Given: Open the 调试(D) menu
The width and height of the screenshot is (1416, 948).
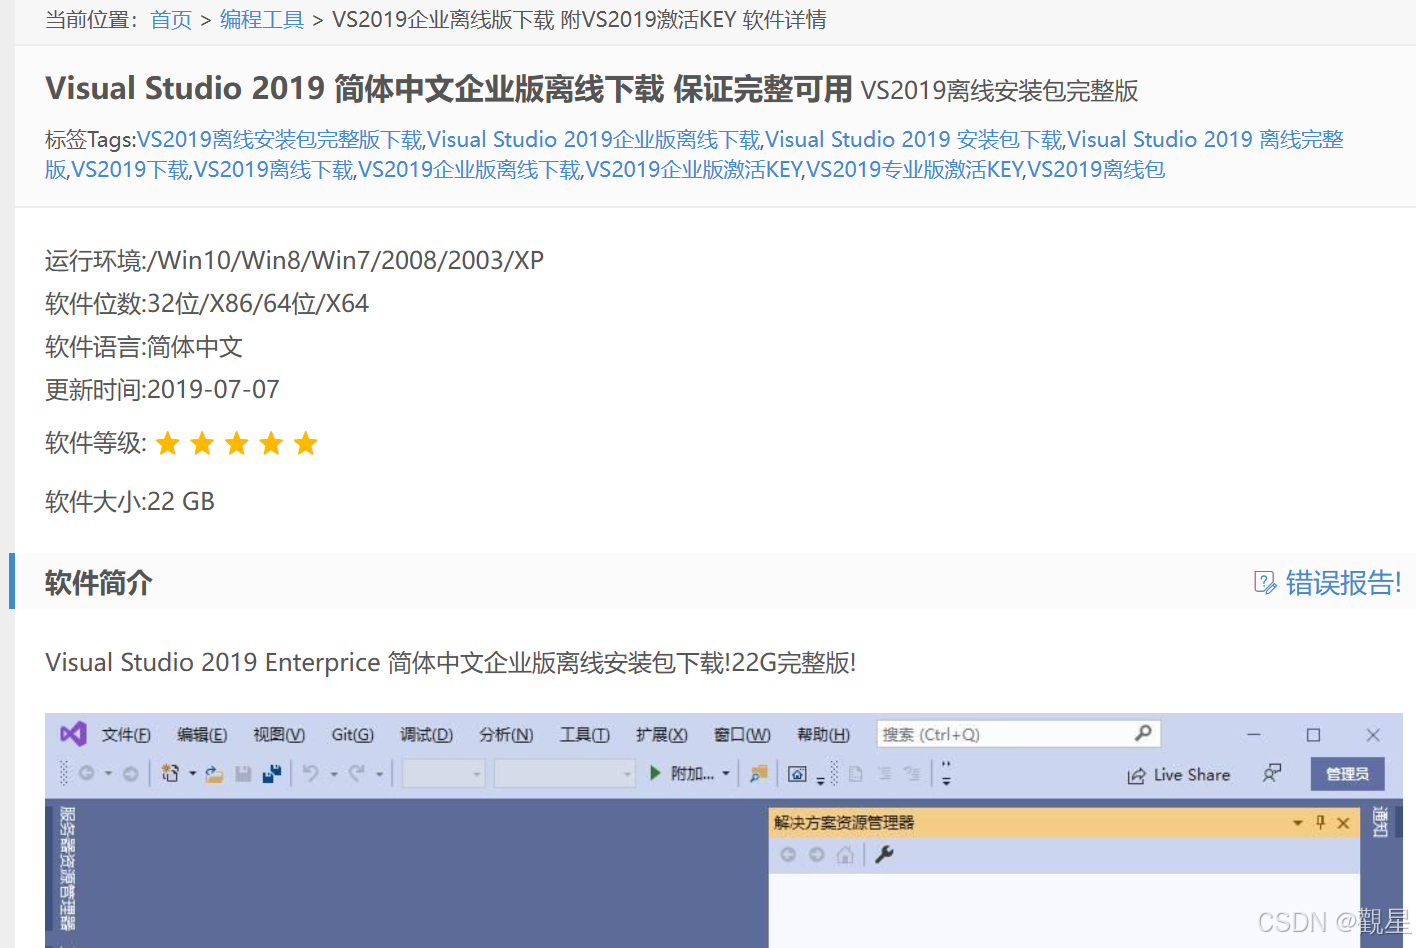Looking at the screenshot, I should [x=427, y=735].
